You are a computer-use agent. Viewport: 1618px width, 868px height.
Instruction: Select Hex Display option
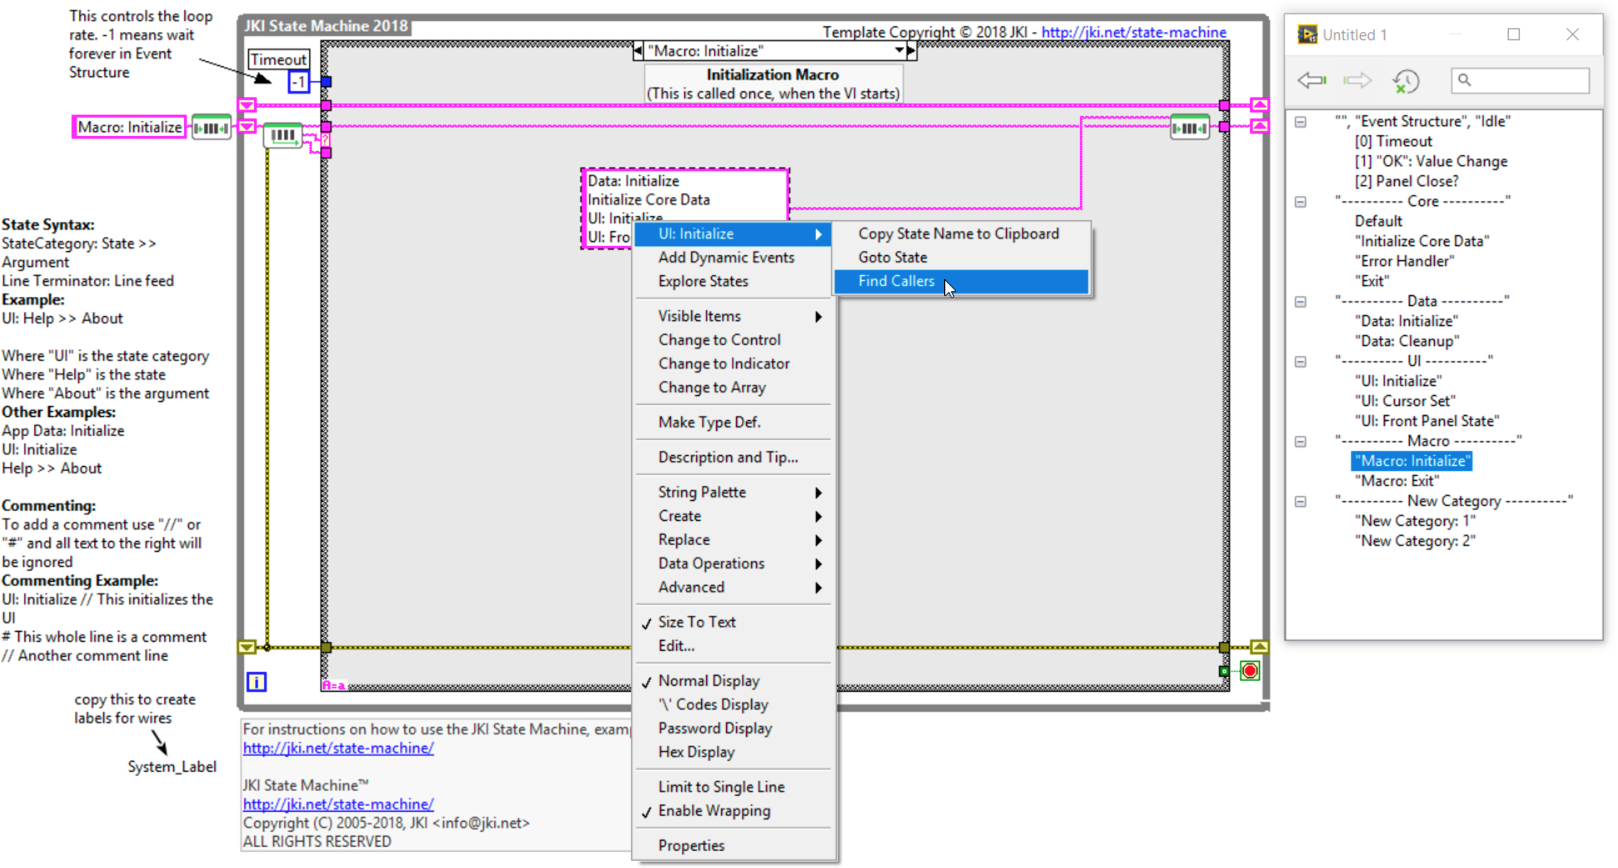(734, 753)
